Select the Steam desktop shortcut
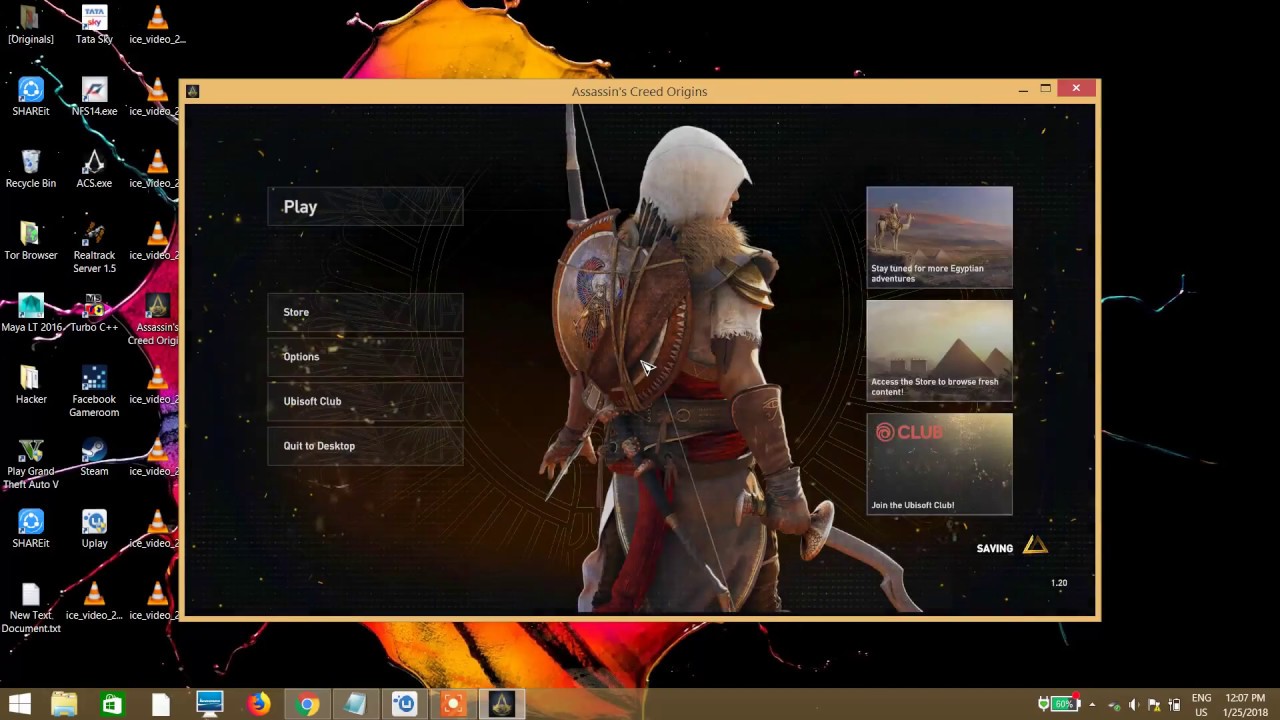1280x720 pixels. 94,457
